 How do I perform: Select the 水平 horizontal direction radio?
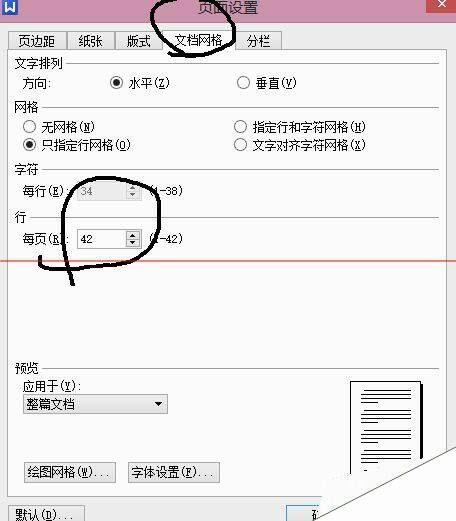(116, 83)
